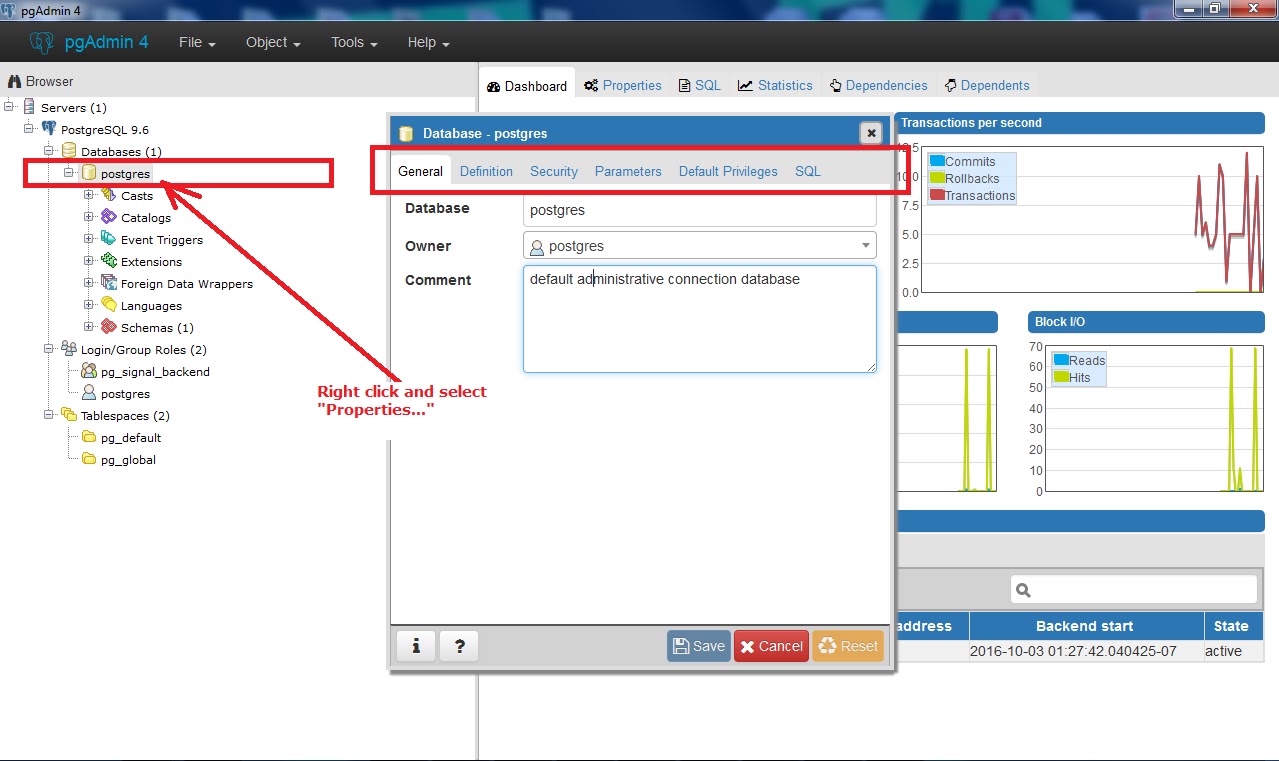Select the Schemas node icon
1279x761 pixels.
[108, 327]
